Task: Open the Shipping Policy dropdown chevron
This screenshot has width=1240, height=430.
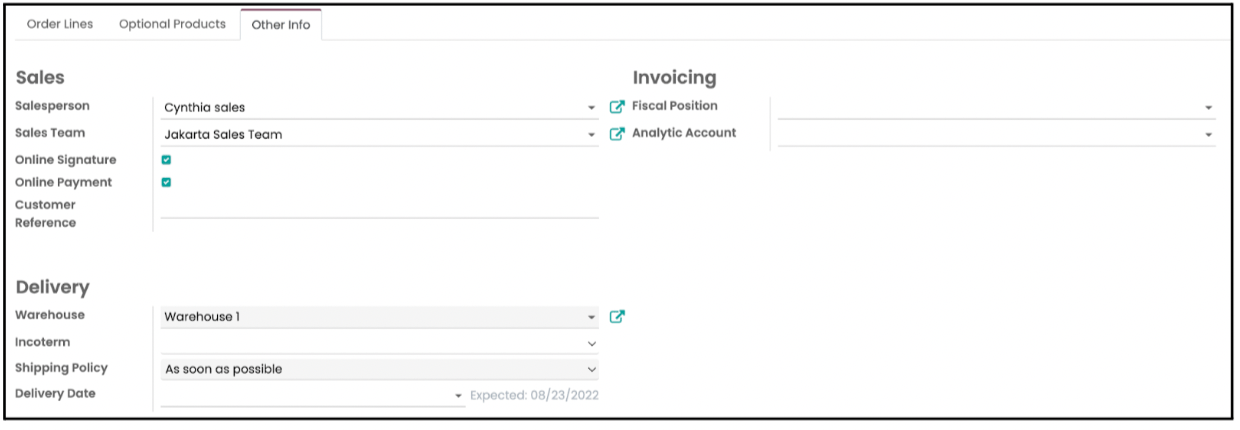Action: [x=591, y=369]
